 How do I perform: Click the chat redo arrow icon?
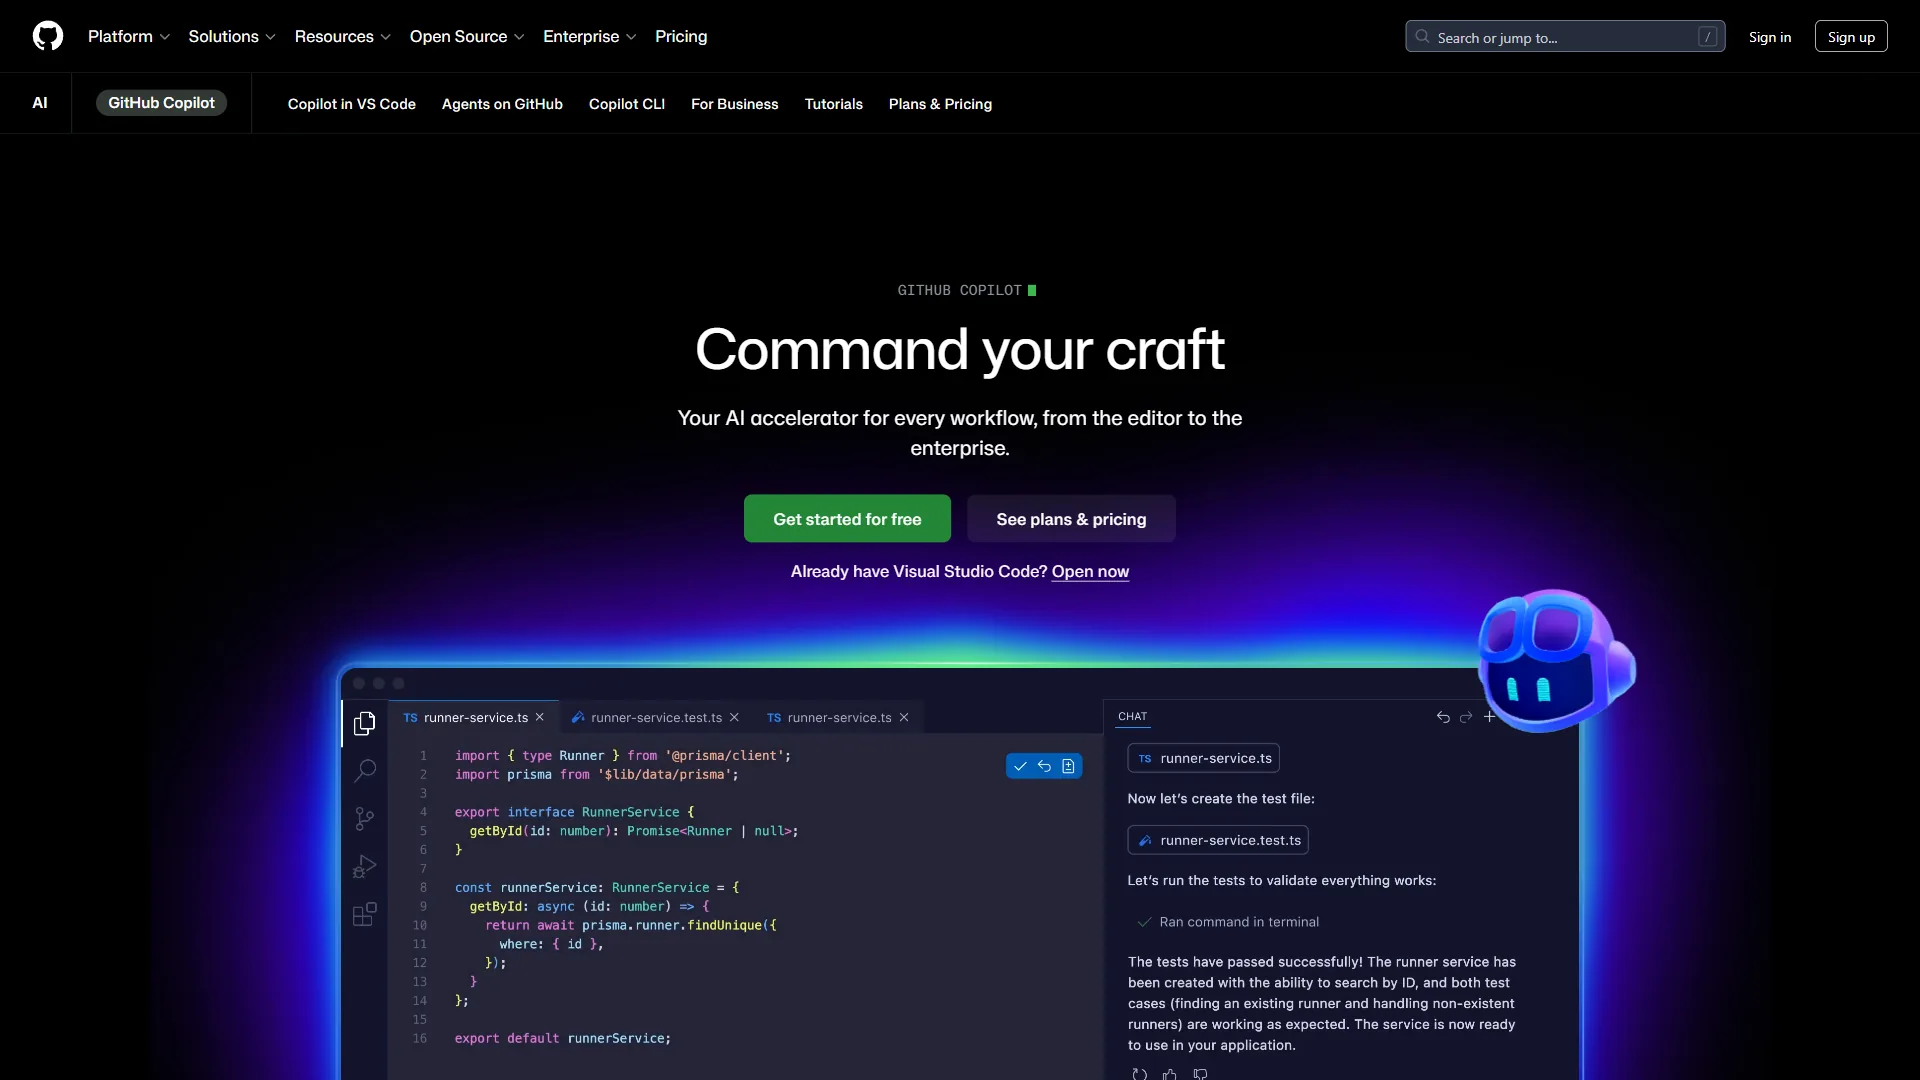[x=1466, y=717]
